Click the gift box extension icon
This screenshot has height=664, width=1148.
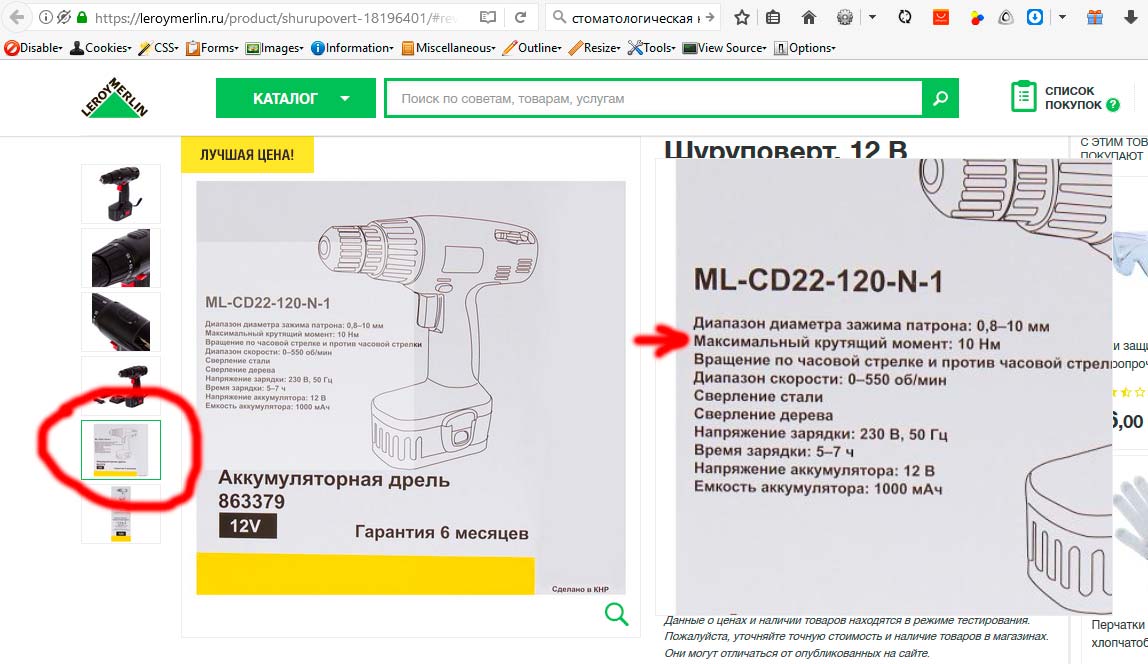tap(1095, 18)
